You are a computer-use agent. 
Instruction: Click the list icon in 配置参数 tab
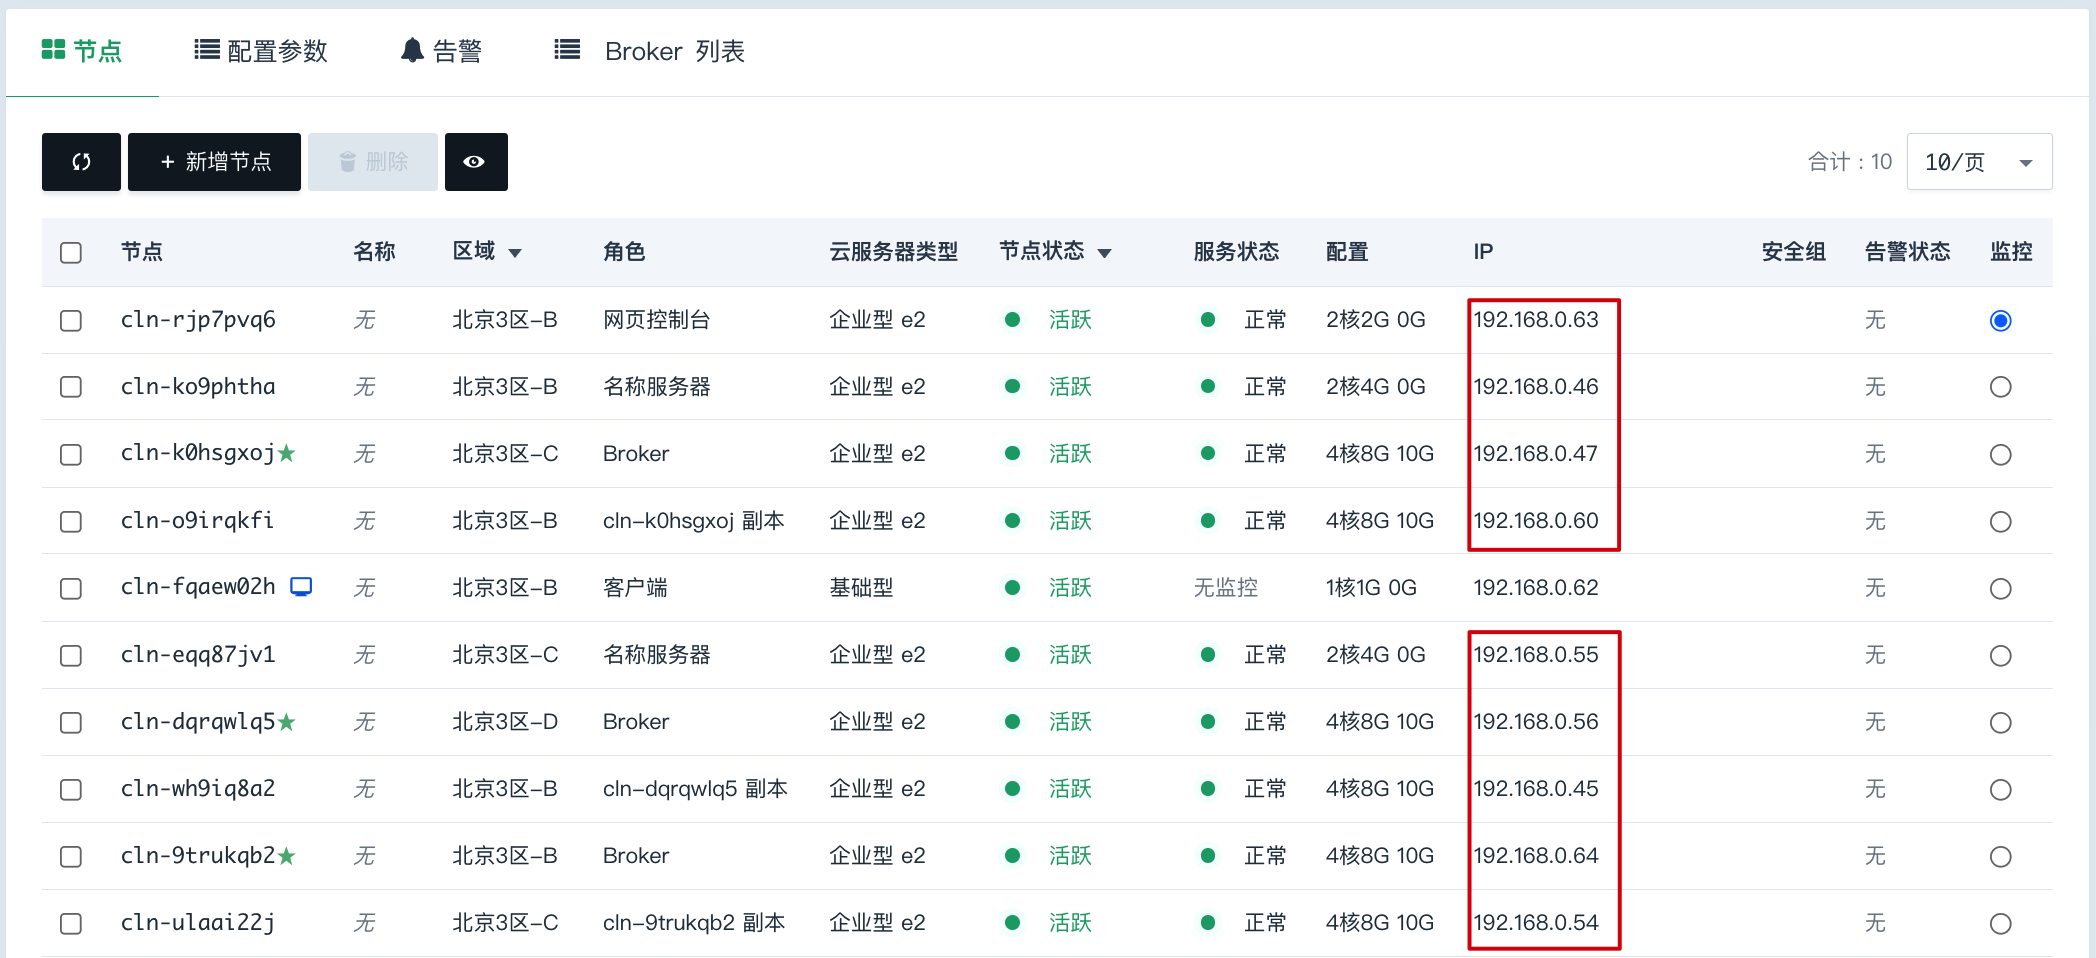(207, 50)
